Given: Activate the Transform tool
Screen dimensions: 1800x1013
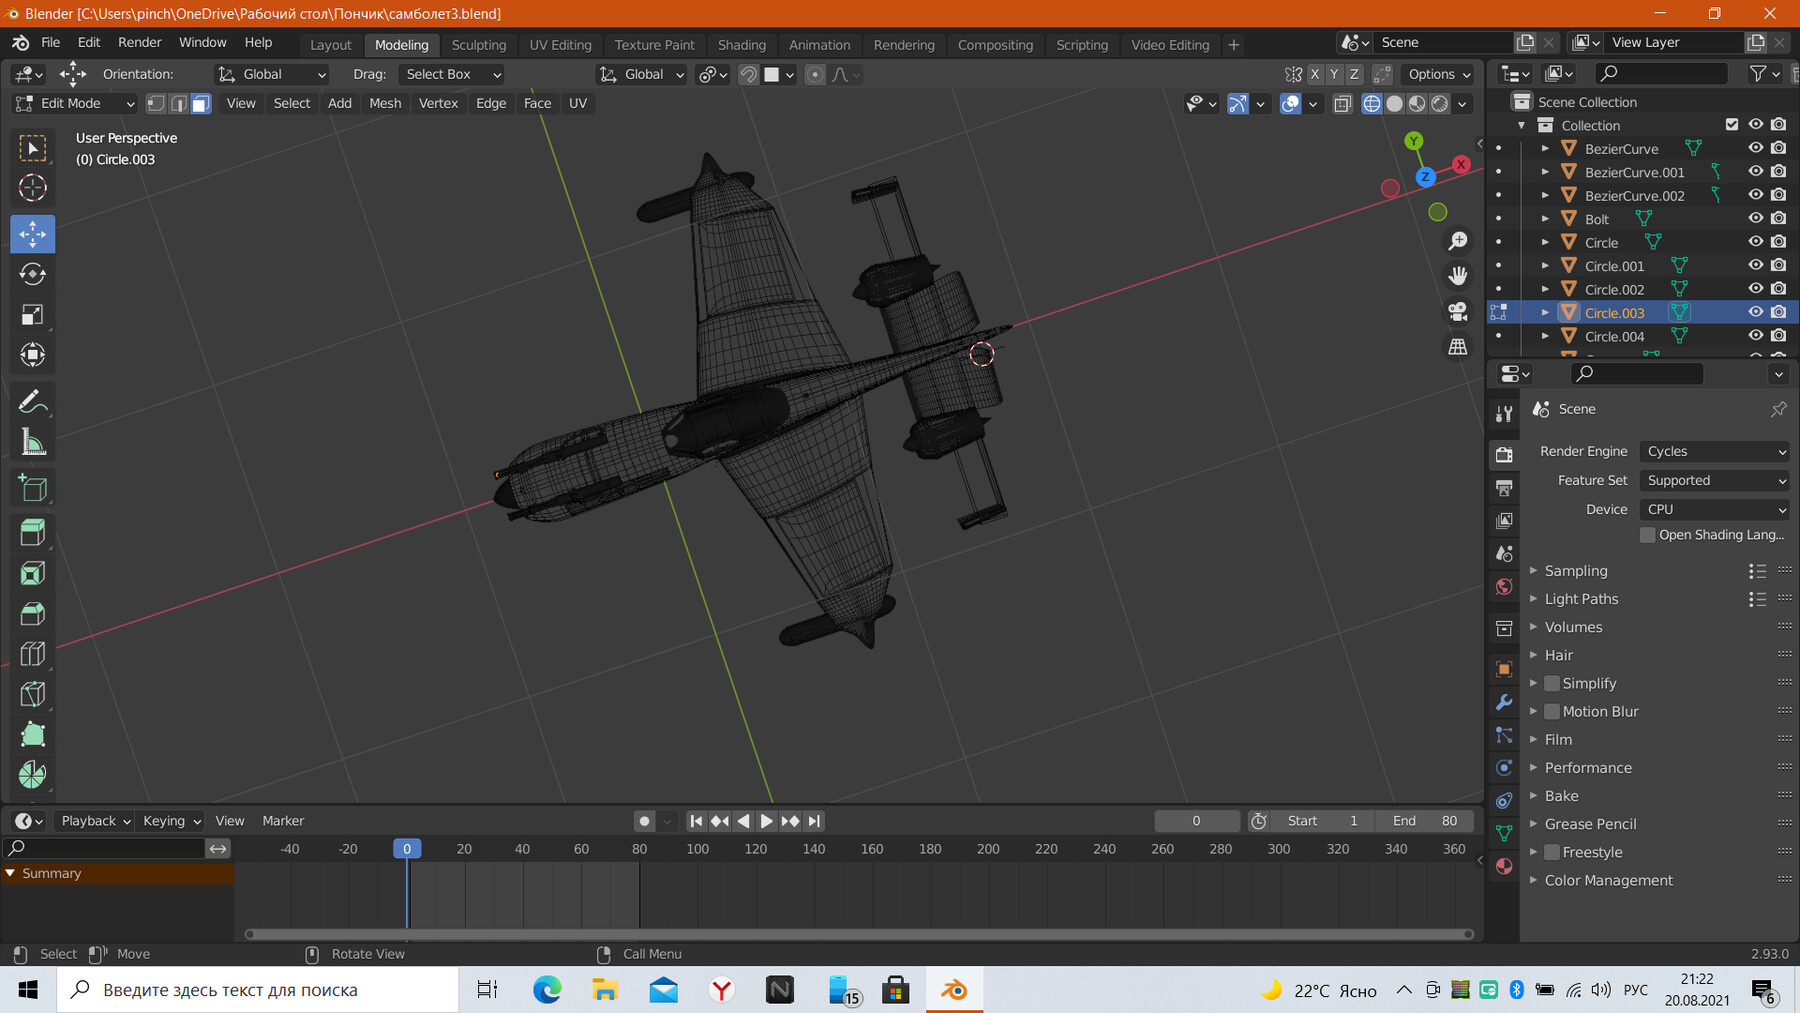Looking at the screenshot, I should click(33, 355).
